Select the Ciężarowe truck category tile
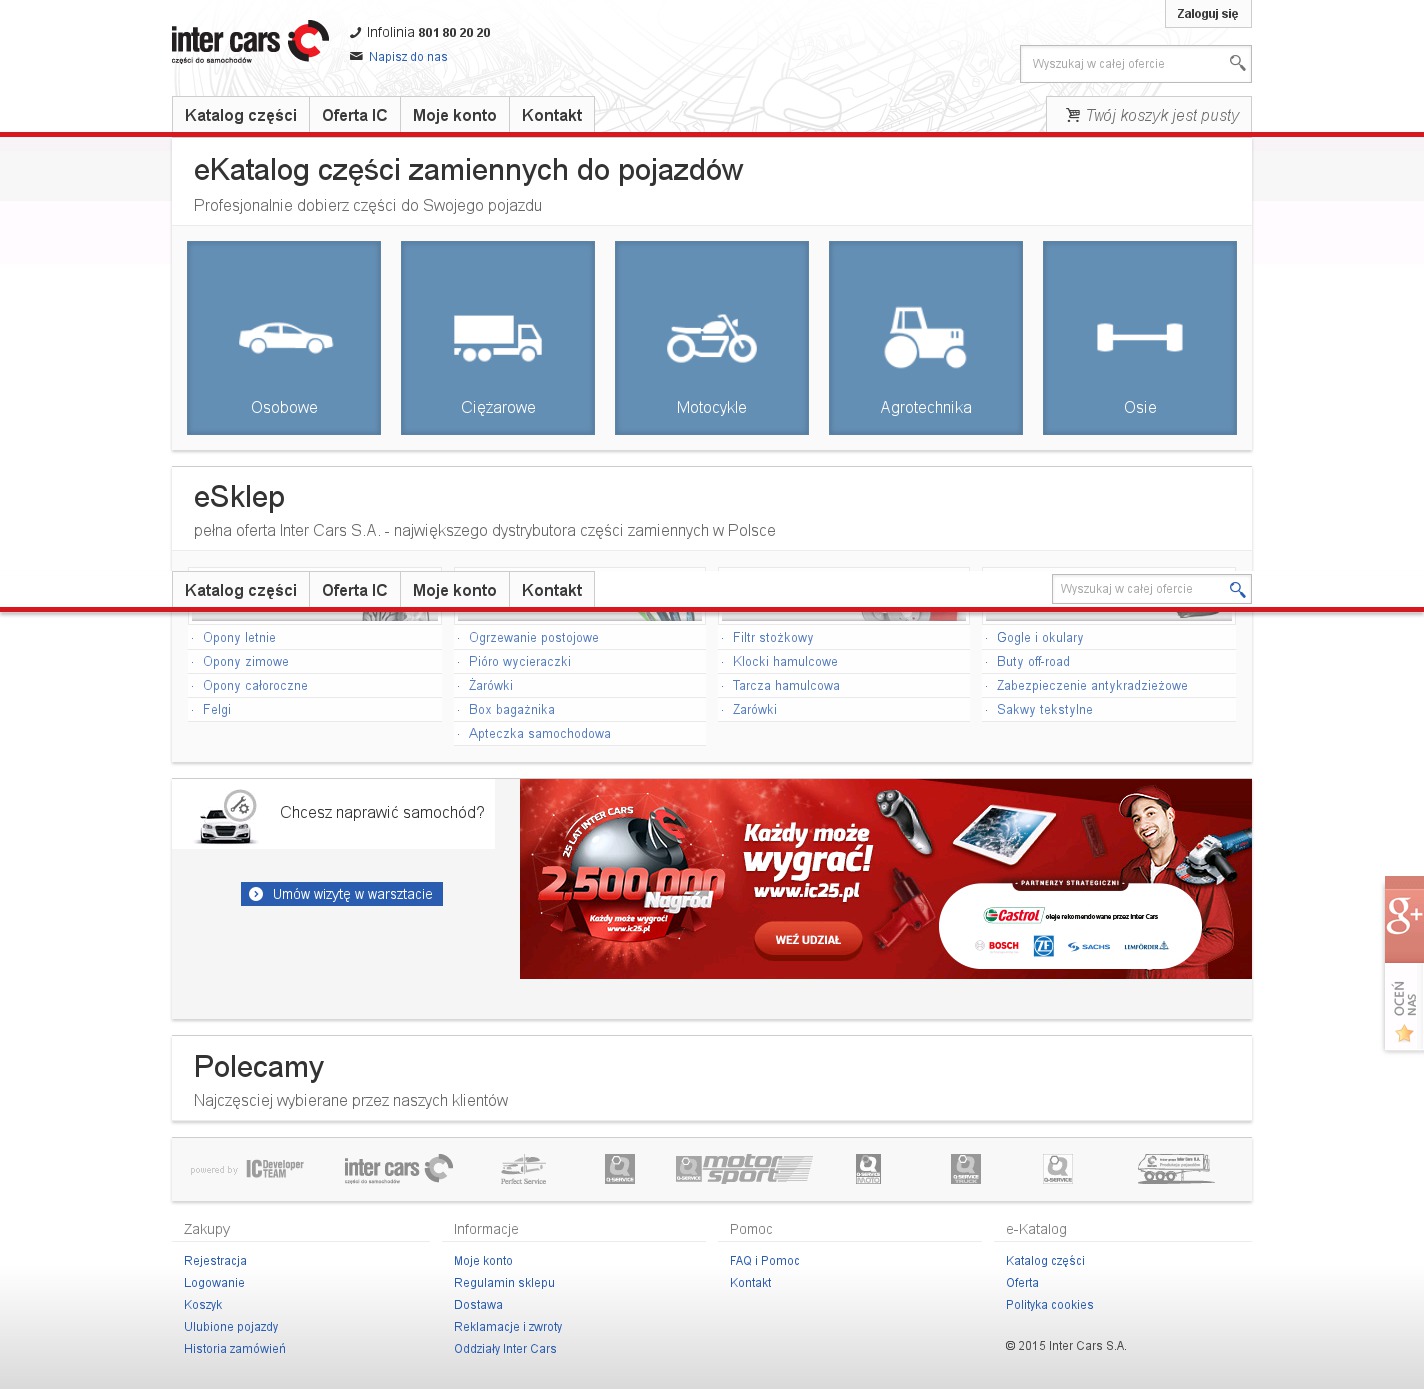Viewport: 1424px width, 1389px height. click(498, 338)
